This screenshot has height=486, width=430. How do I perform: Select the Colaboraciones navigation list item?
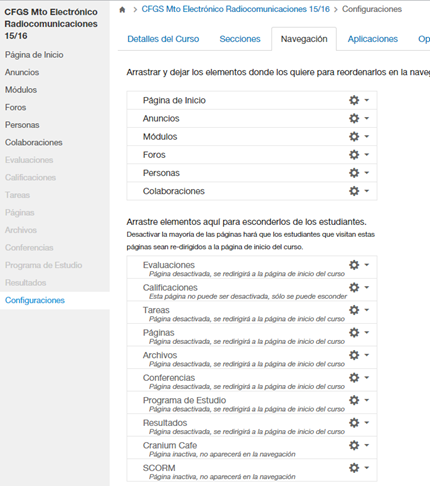252,191
